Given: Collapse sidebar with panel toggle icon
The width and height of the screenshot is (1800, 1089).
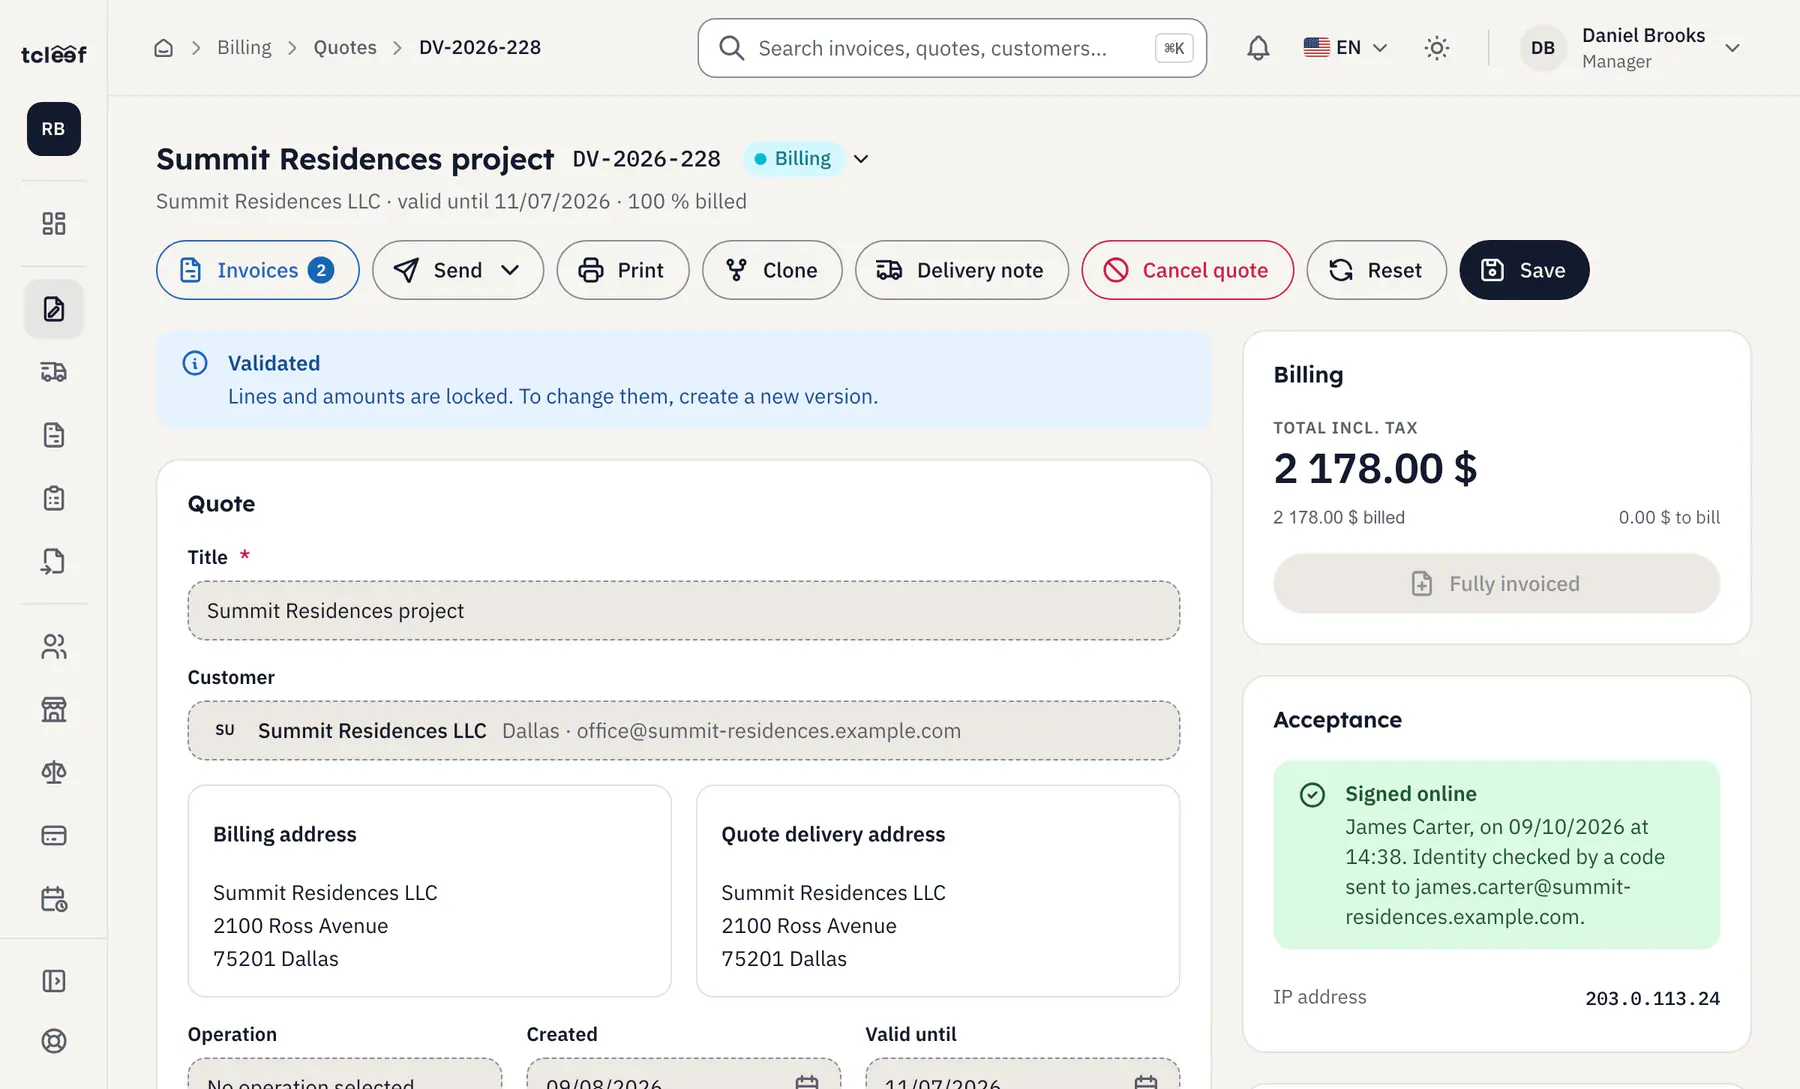Looking at the screenshot, I should pos(54,981).
